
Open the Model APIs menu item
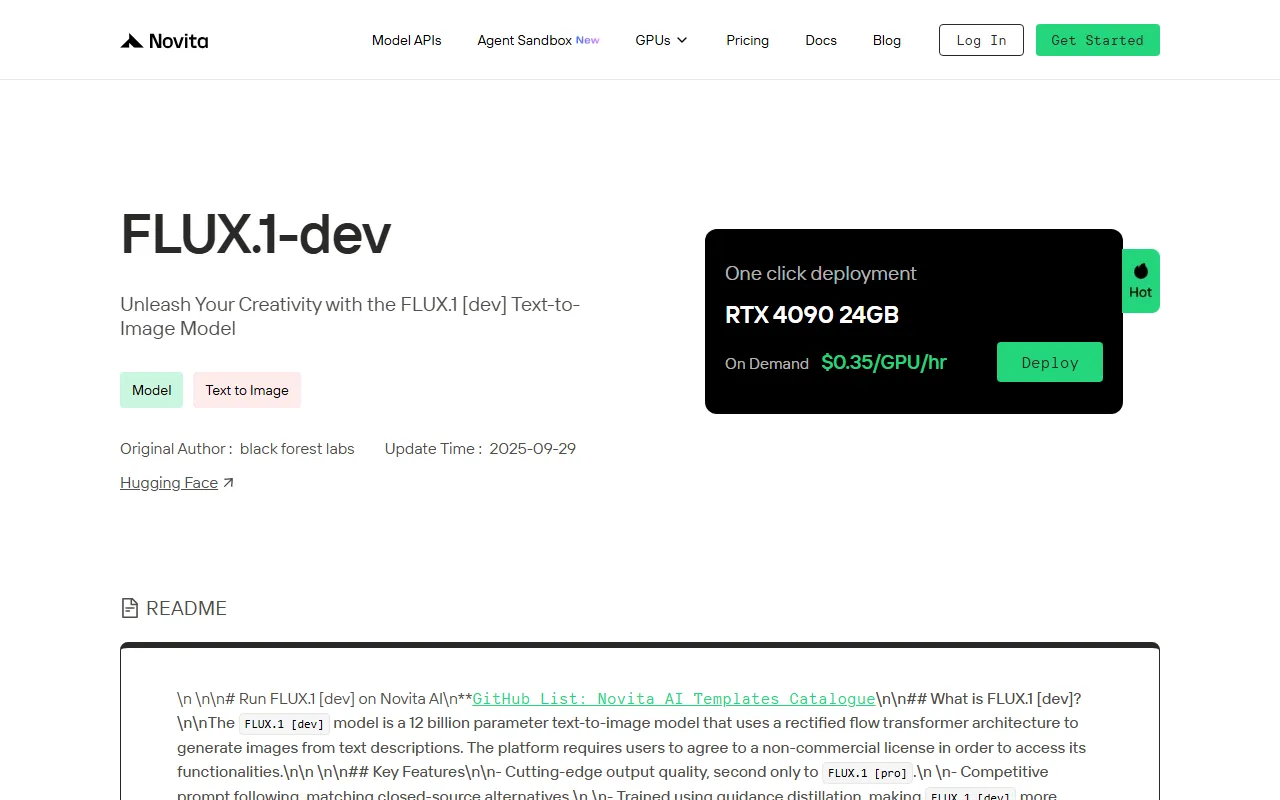tap(406, 40)
